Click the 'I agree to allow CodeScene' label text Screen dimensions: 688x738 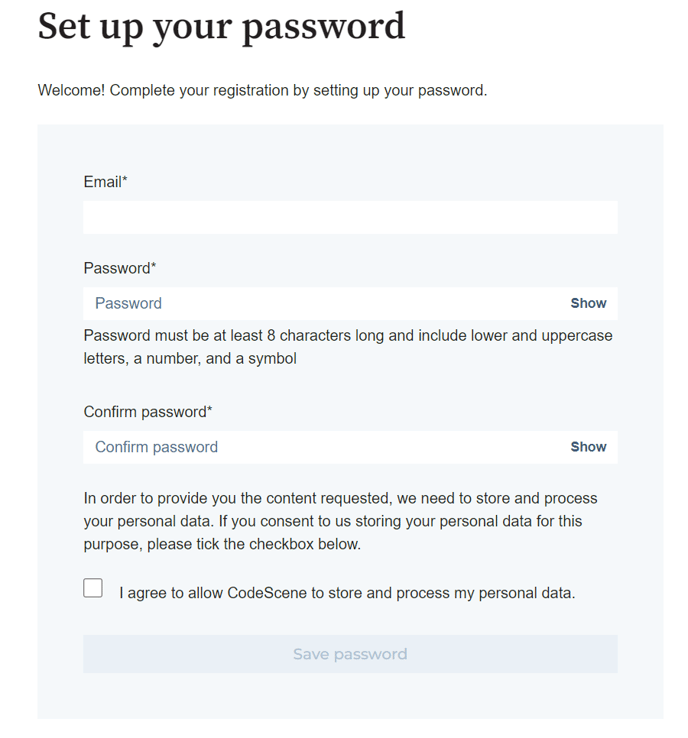pyautogui.click(x=347, y=593)
